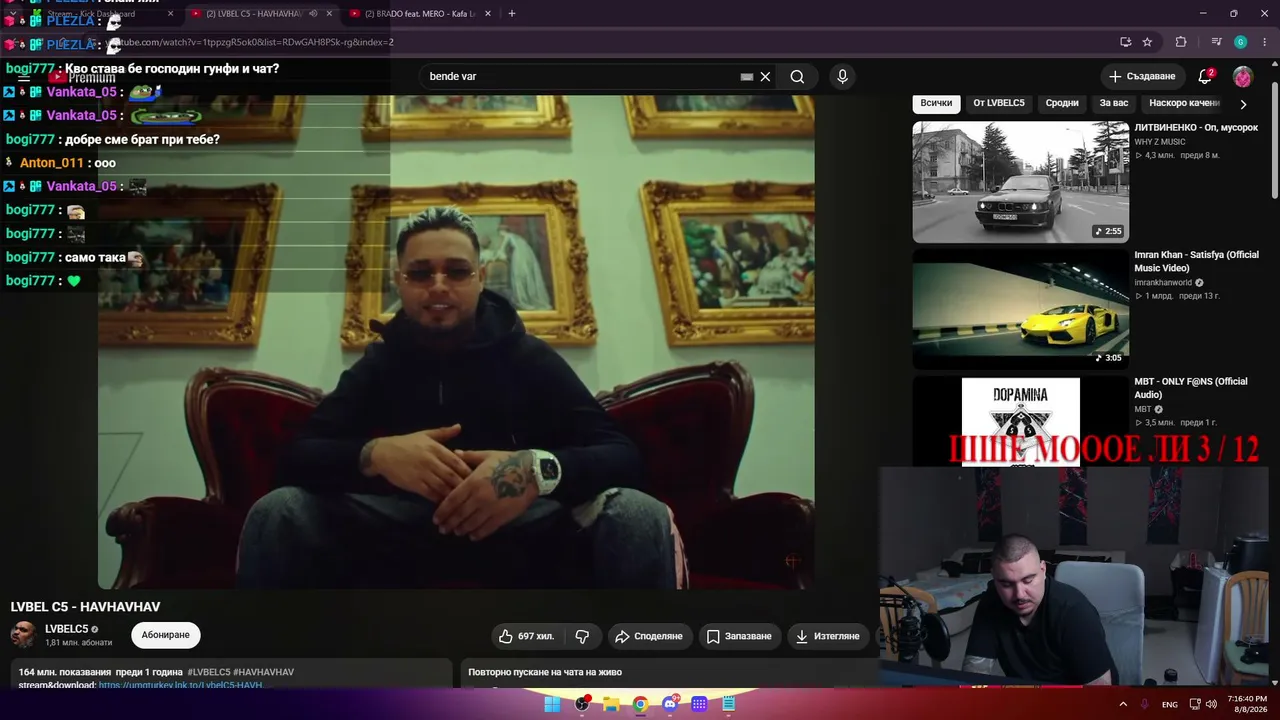Screen dimensions: 1280x720
Task: Open the Chrome extensions puzzle icon
Action: (1181, 42)
